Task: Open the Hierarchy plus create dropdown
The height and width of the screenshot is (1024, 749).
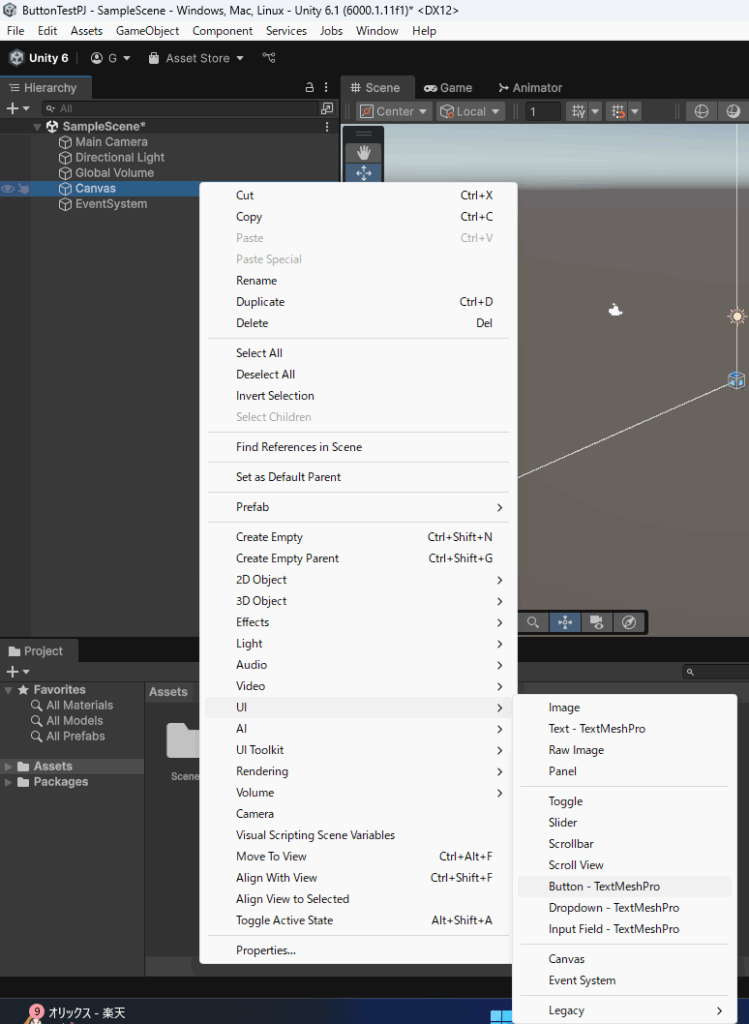Action: [x=18, y=108]
